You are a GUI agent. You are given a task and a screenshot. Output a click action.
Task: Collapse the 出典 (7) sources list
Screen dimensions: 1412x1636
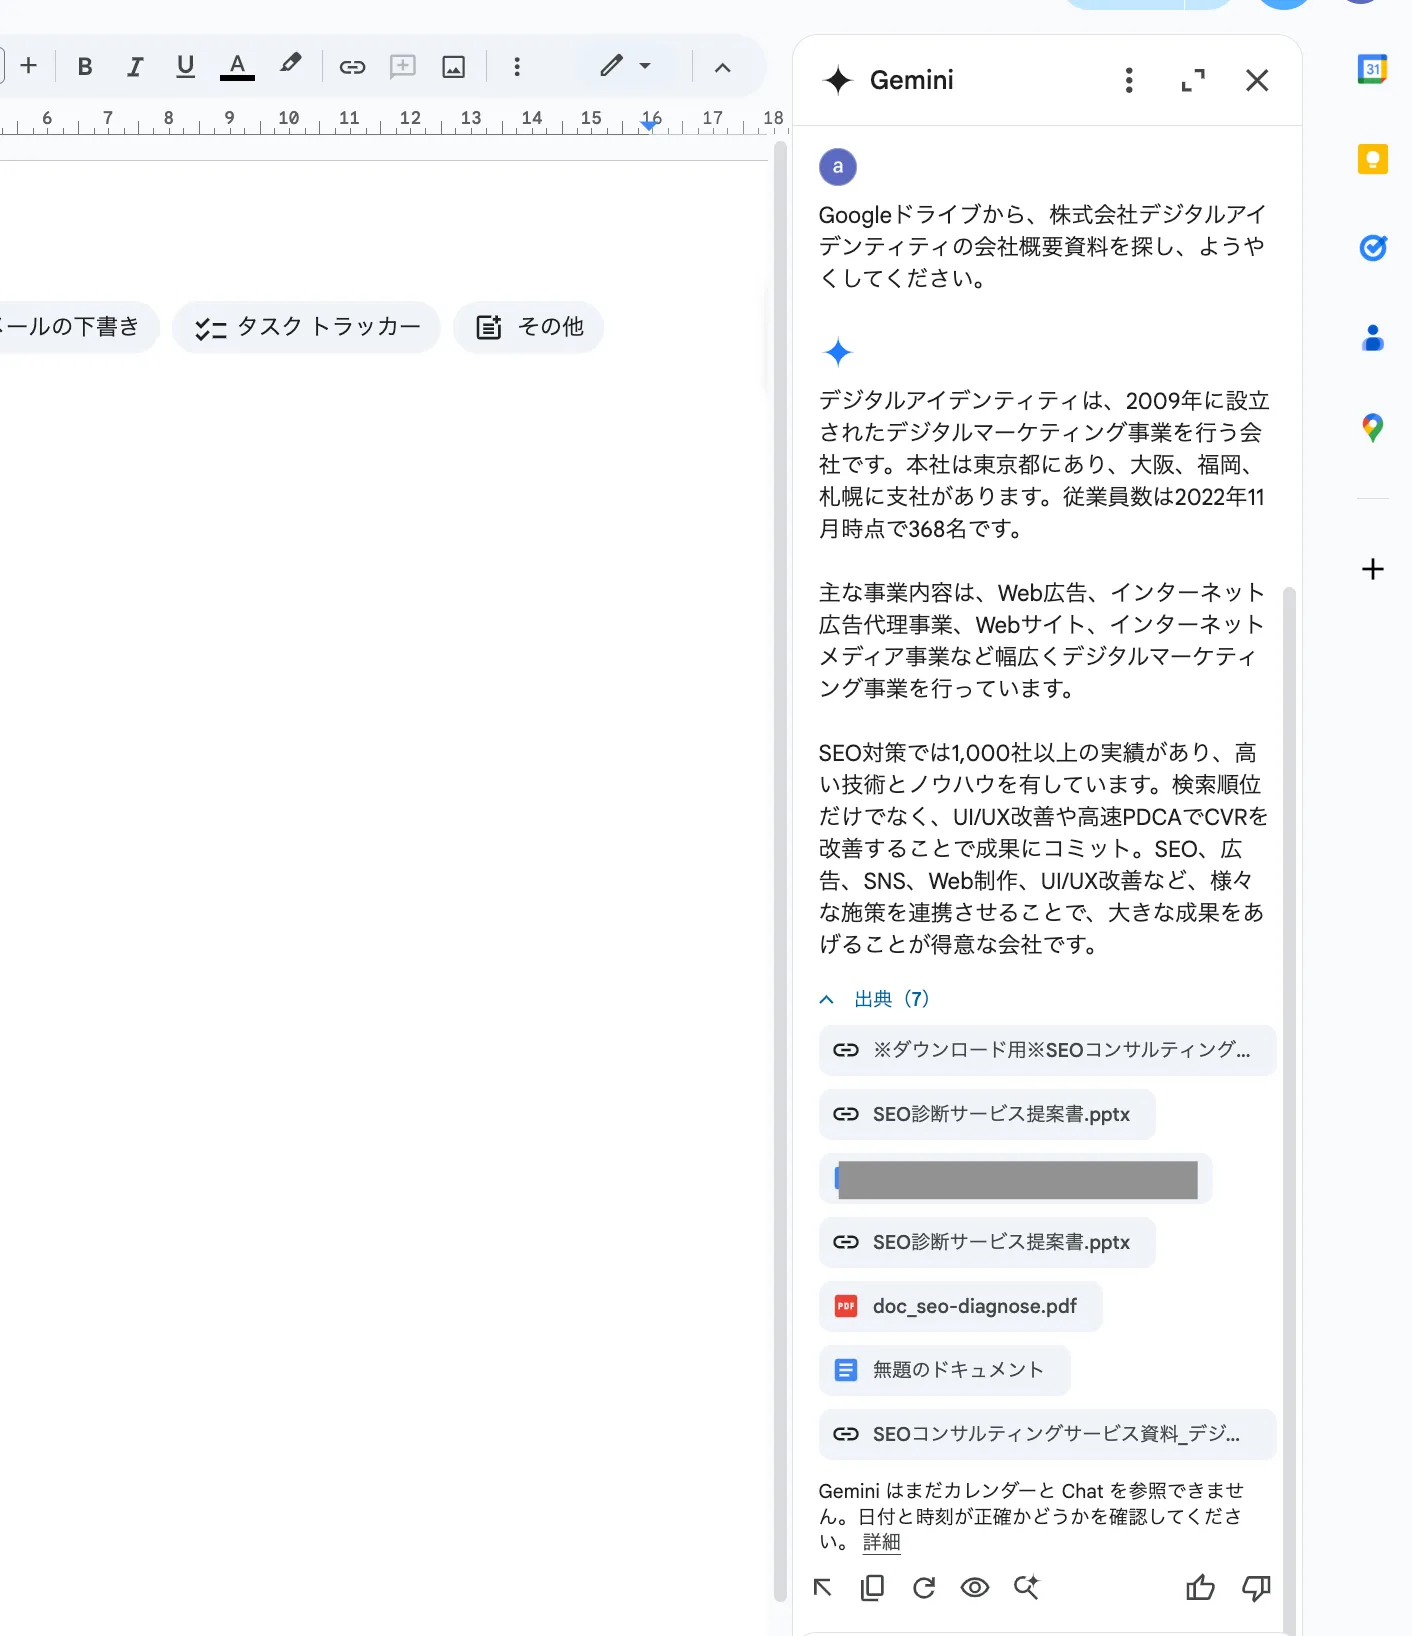pyautogui.click(x=874, y=999)
